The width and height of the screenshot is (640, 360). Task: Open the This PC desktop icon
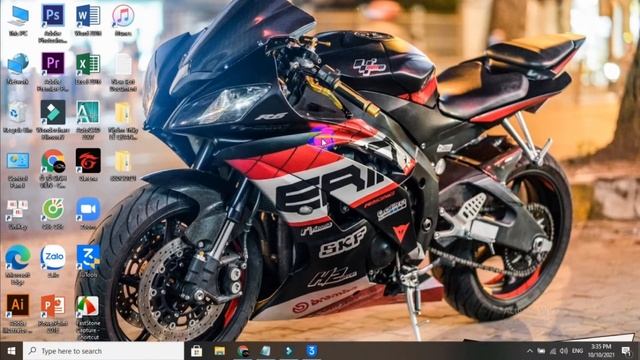point(18,20)
